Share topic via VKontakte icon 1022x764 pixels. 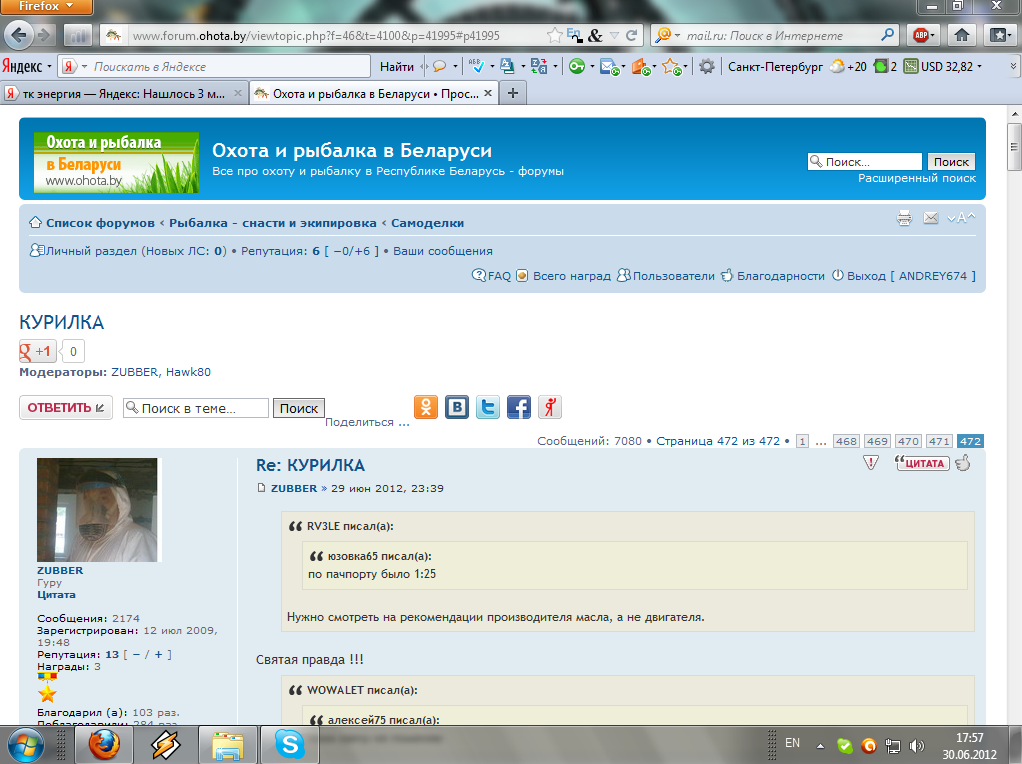point(457,407)
